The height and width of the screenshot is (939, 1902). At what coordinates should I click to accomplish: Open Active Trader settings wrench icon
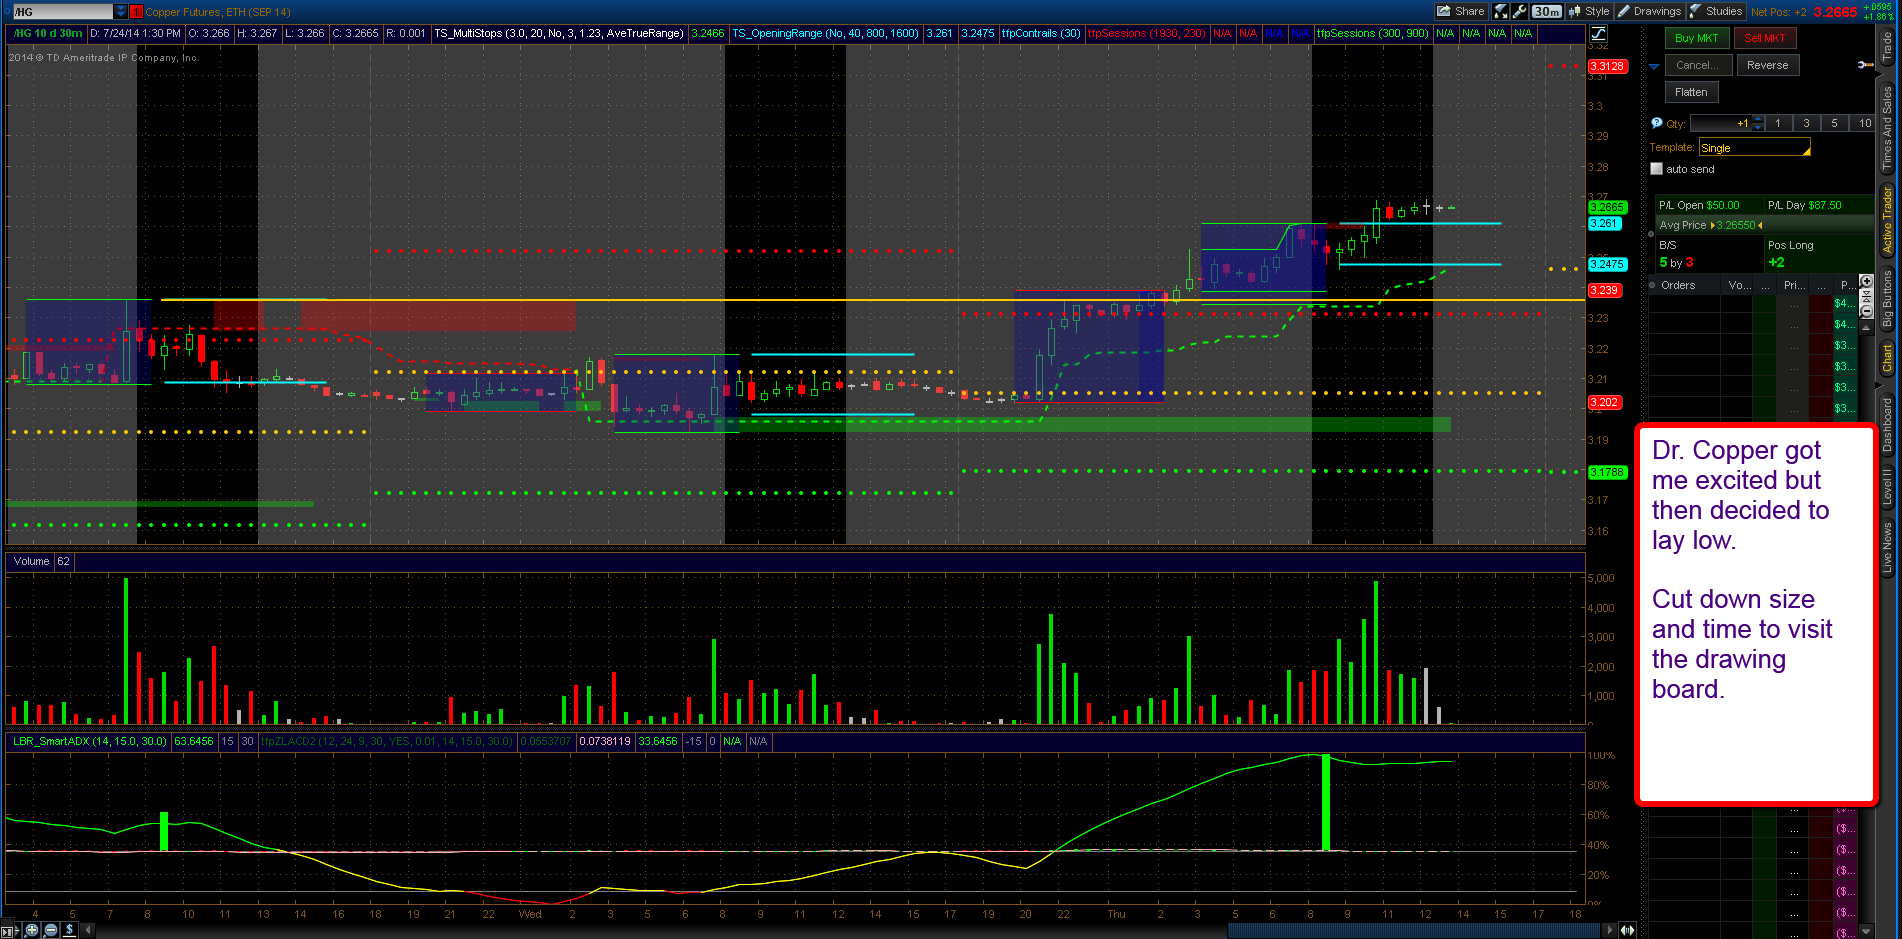coord(1865,65)
